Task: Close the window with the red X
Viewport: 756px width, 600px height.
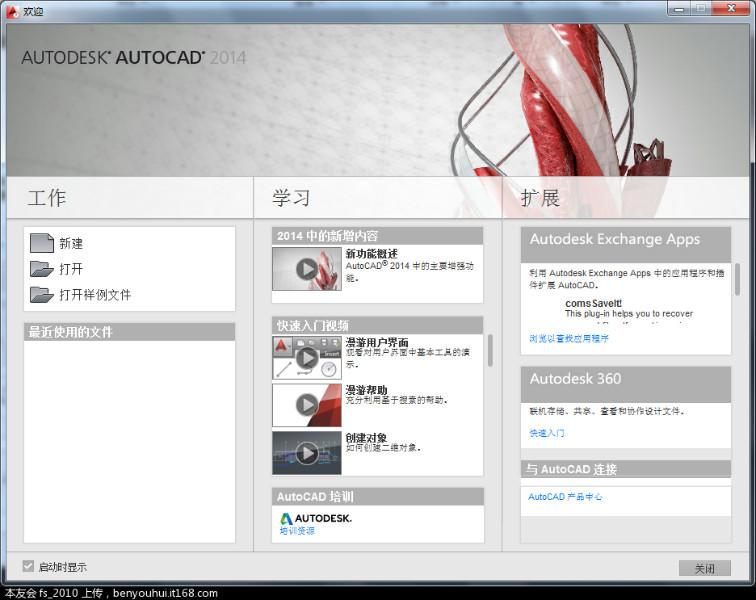Action: pos(731,8)
